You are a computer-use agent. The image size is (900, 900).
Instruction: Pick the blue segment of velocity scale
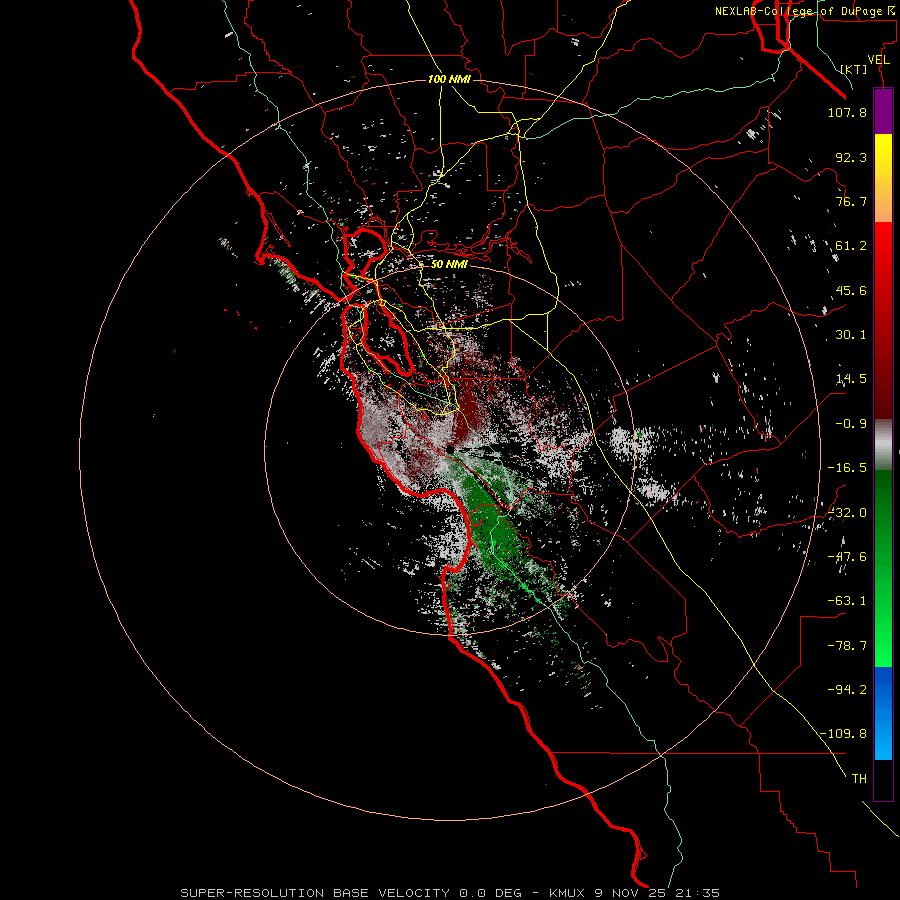[x=883, y=713]
